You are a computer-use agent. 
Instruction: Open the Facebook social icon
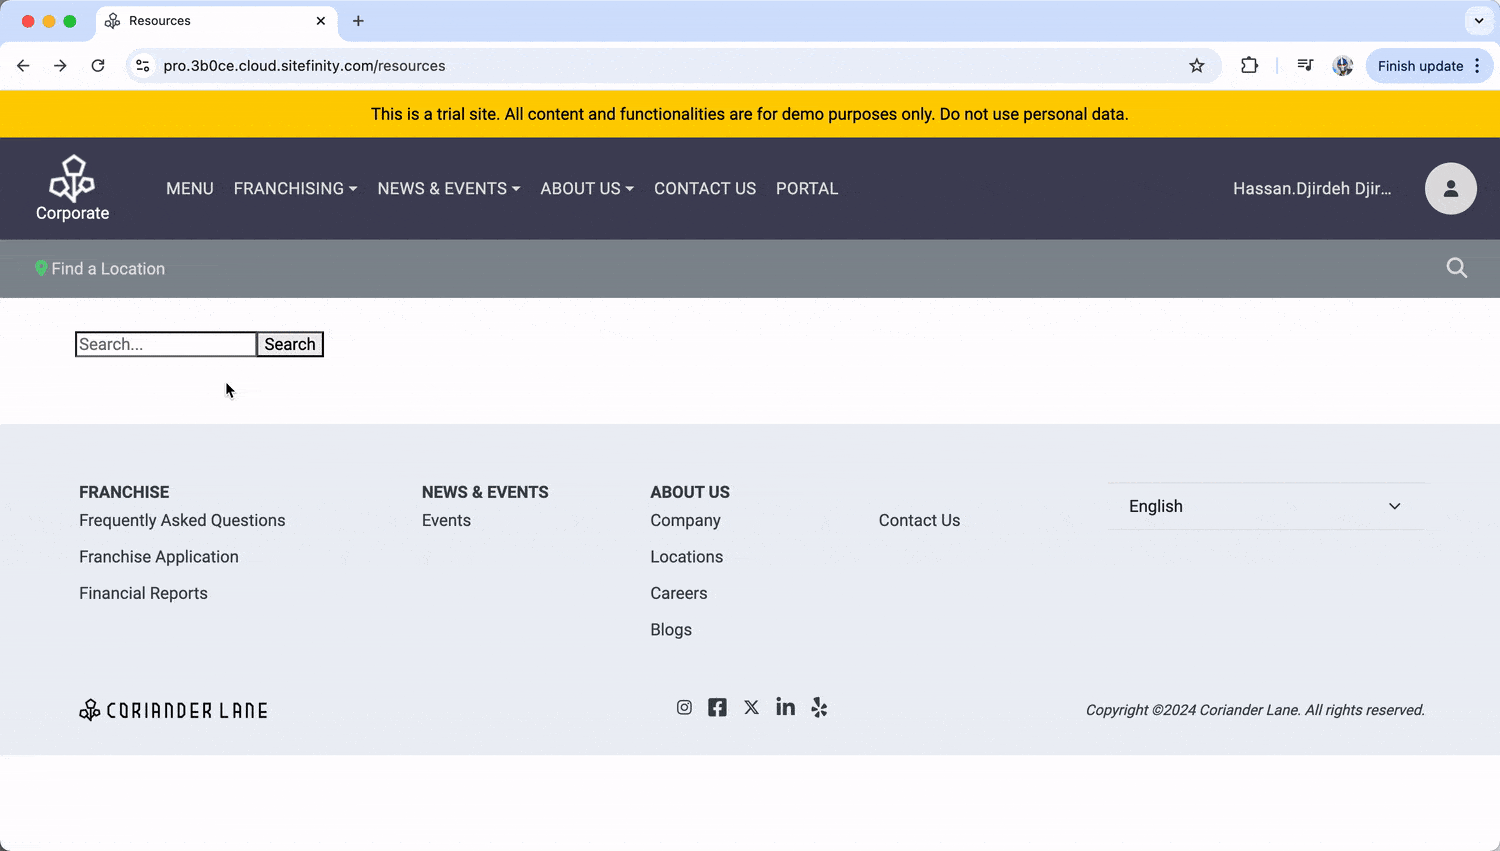(x=717, y=708)
